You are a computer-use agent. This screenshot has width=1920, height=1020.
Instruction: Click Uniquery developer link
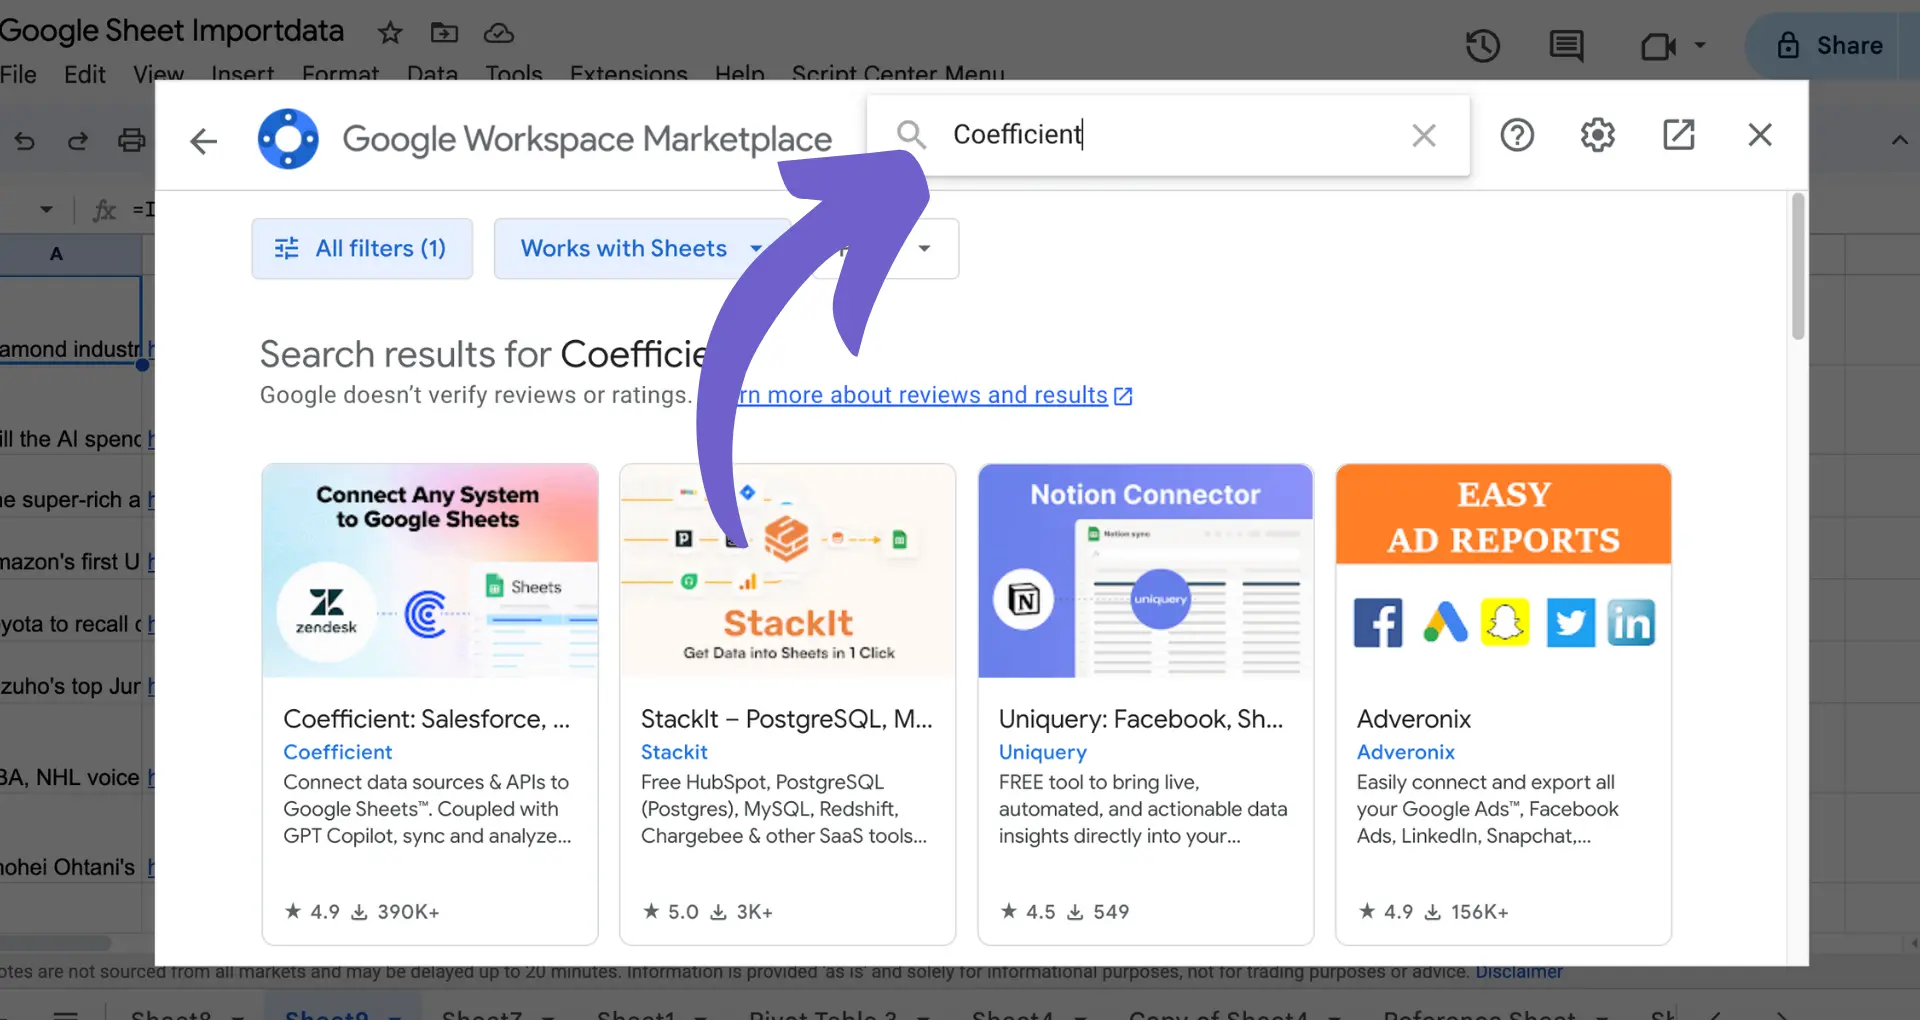pos(1043,752)
